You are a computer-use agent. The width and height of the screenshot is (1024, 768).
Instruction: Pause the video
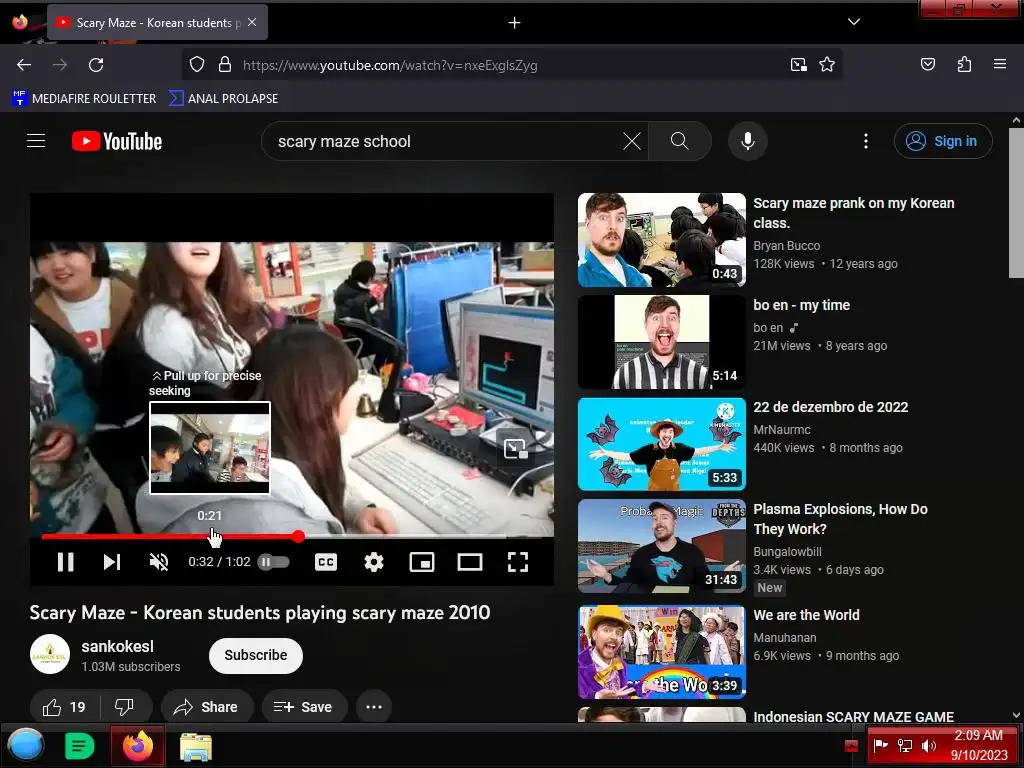point(65,562)
